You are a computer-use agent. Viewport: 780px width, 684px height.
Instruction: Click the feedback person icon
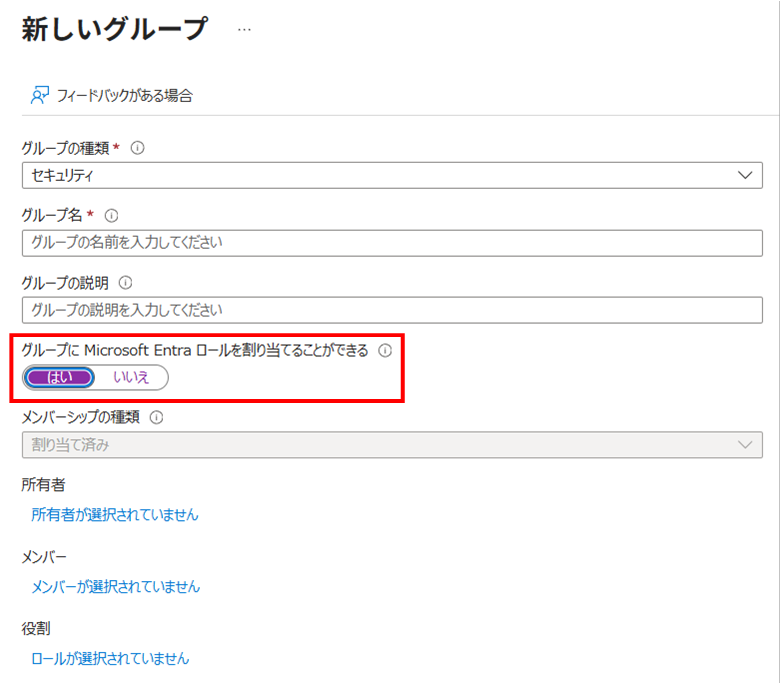click(39, 95)
